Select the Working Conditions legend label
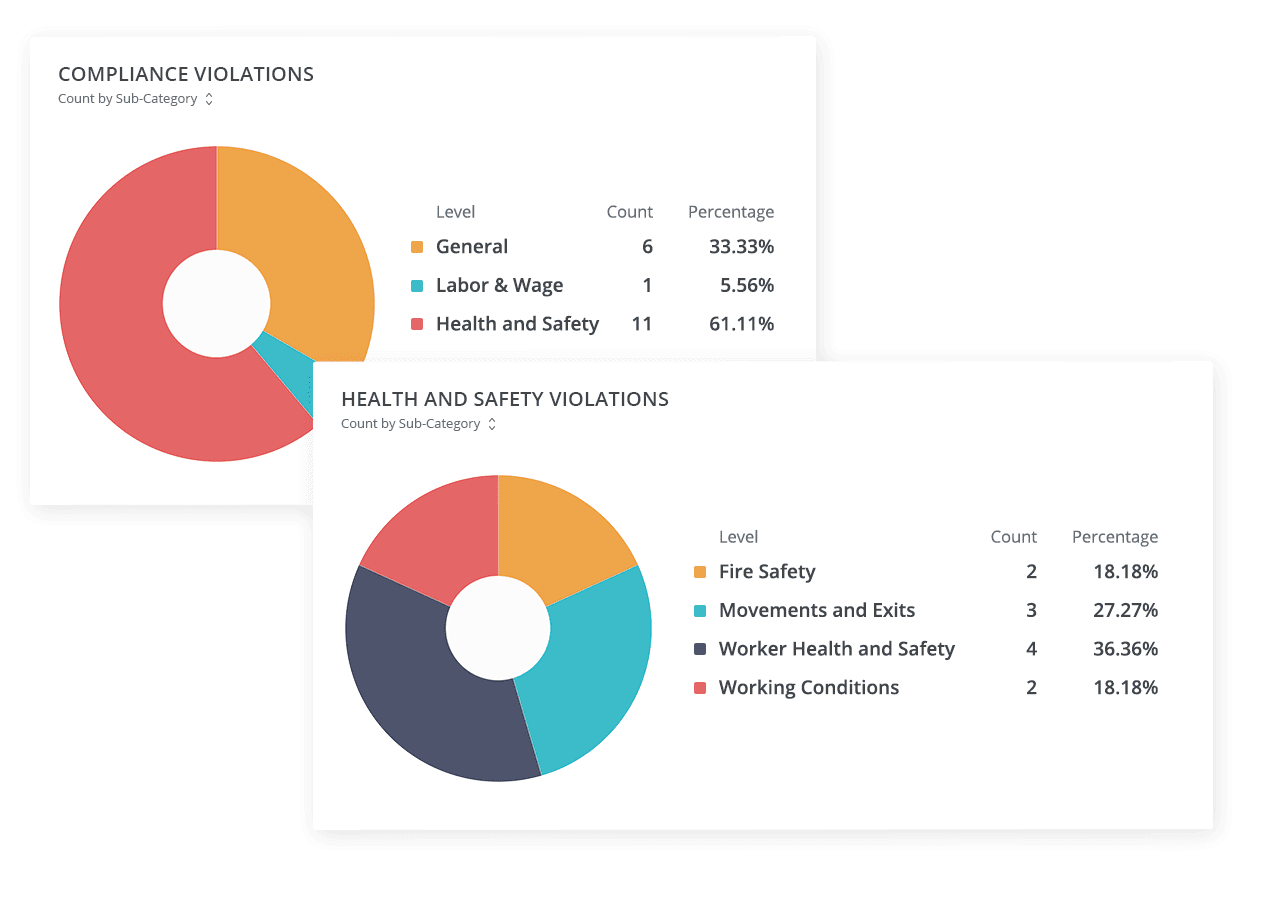Image resolution: width=1285 pixels, height=900 pixels. click(x=809, y=688)
